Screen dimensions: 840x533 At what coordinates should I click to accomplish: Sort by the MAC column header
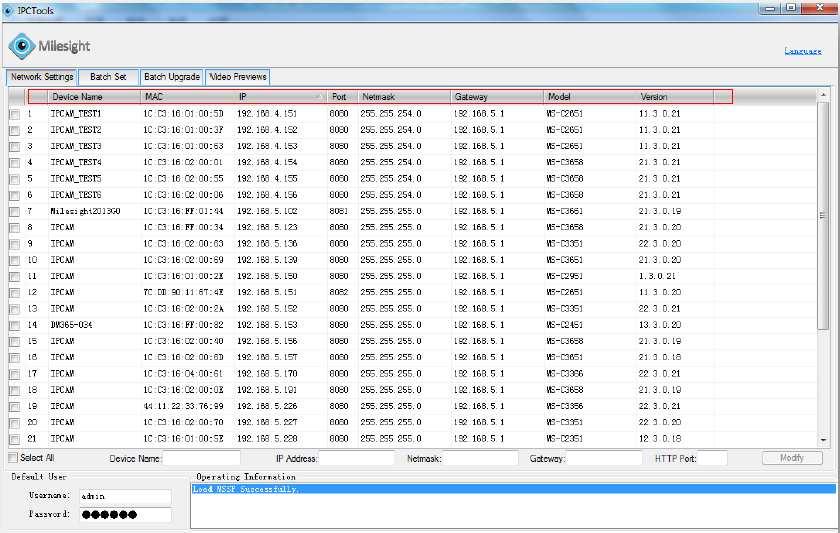pos(188,97)
